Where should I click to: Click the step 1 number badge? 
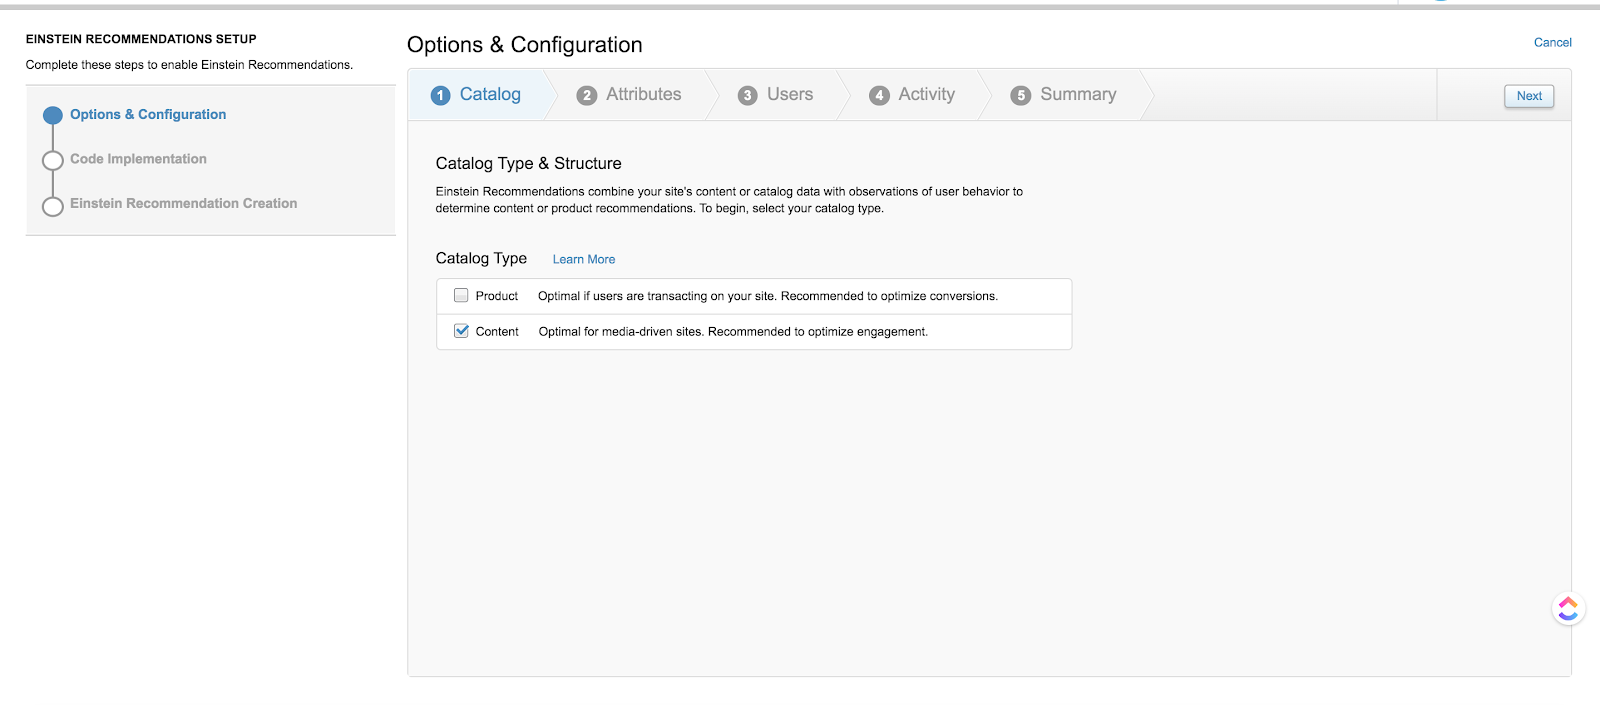pyautogui.click(x=441, y=95)
